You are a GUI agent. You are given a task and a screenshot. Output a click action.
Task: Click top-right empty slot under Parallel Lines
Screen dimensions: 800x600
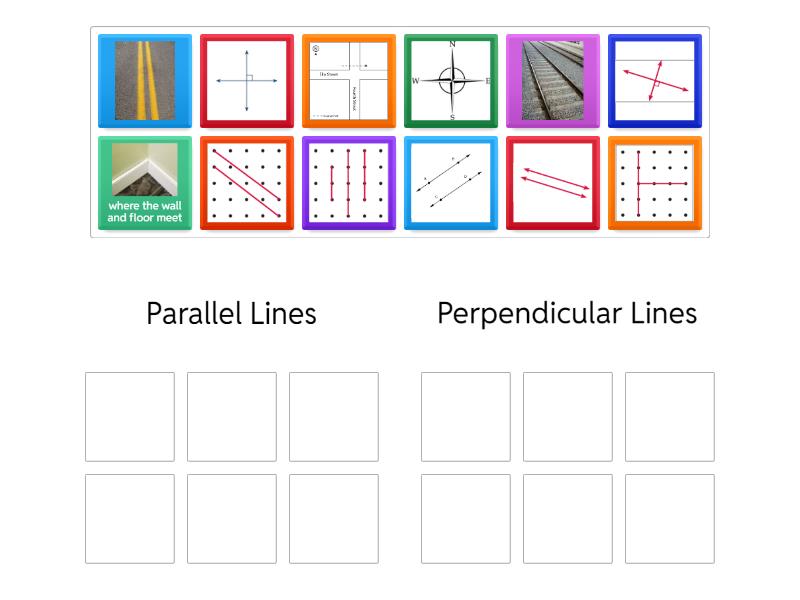point(334,417)
